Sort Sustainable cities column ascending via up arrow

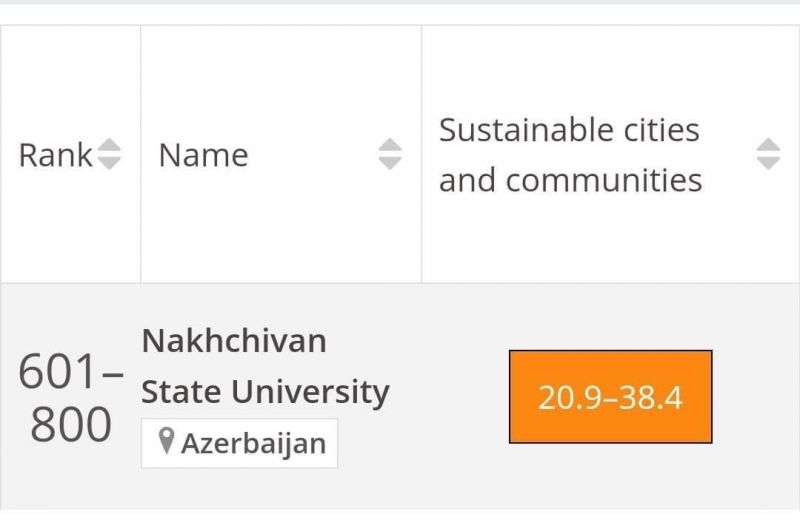(x=768, y=145)
